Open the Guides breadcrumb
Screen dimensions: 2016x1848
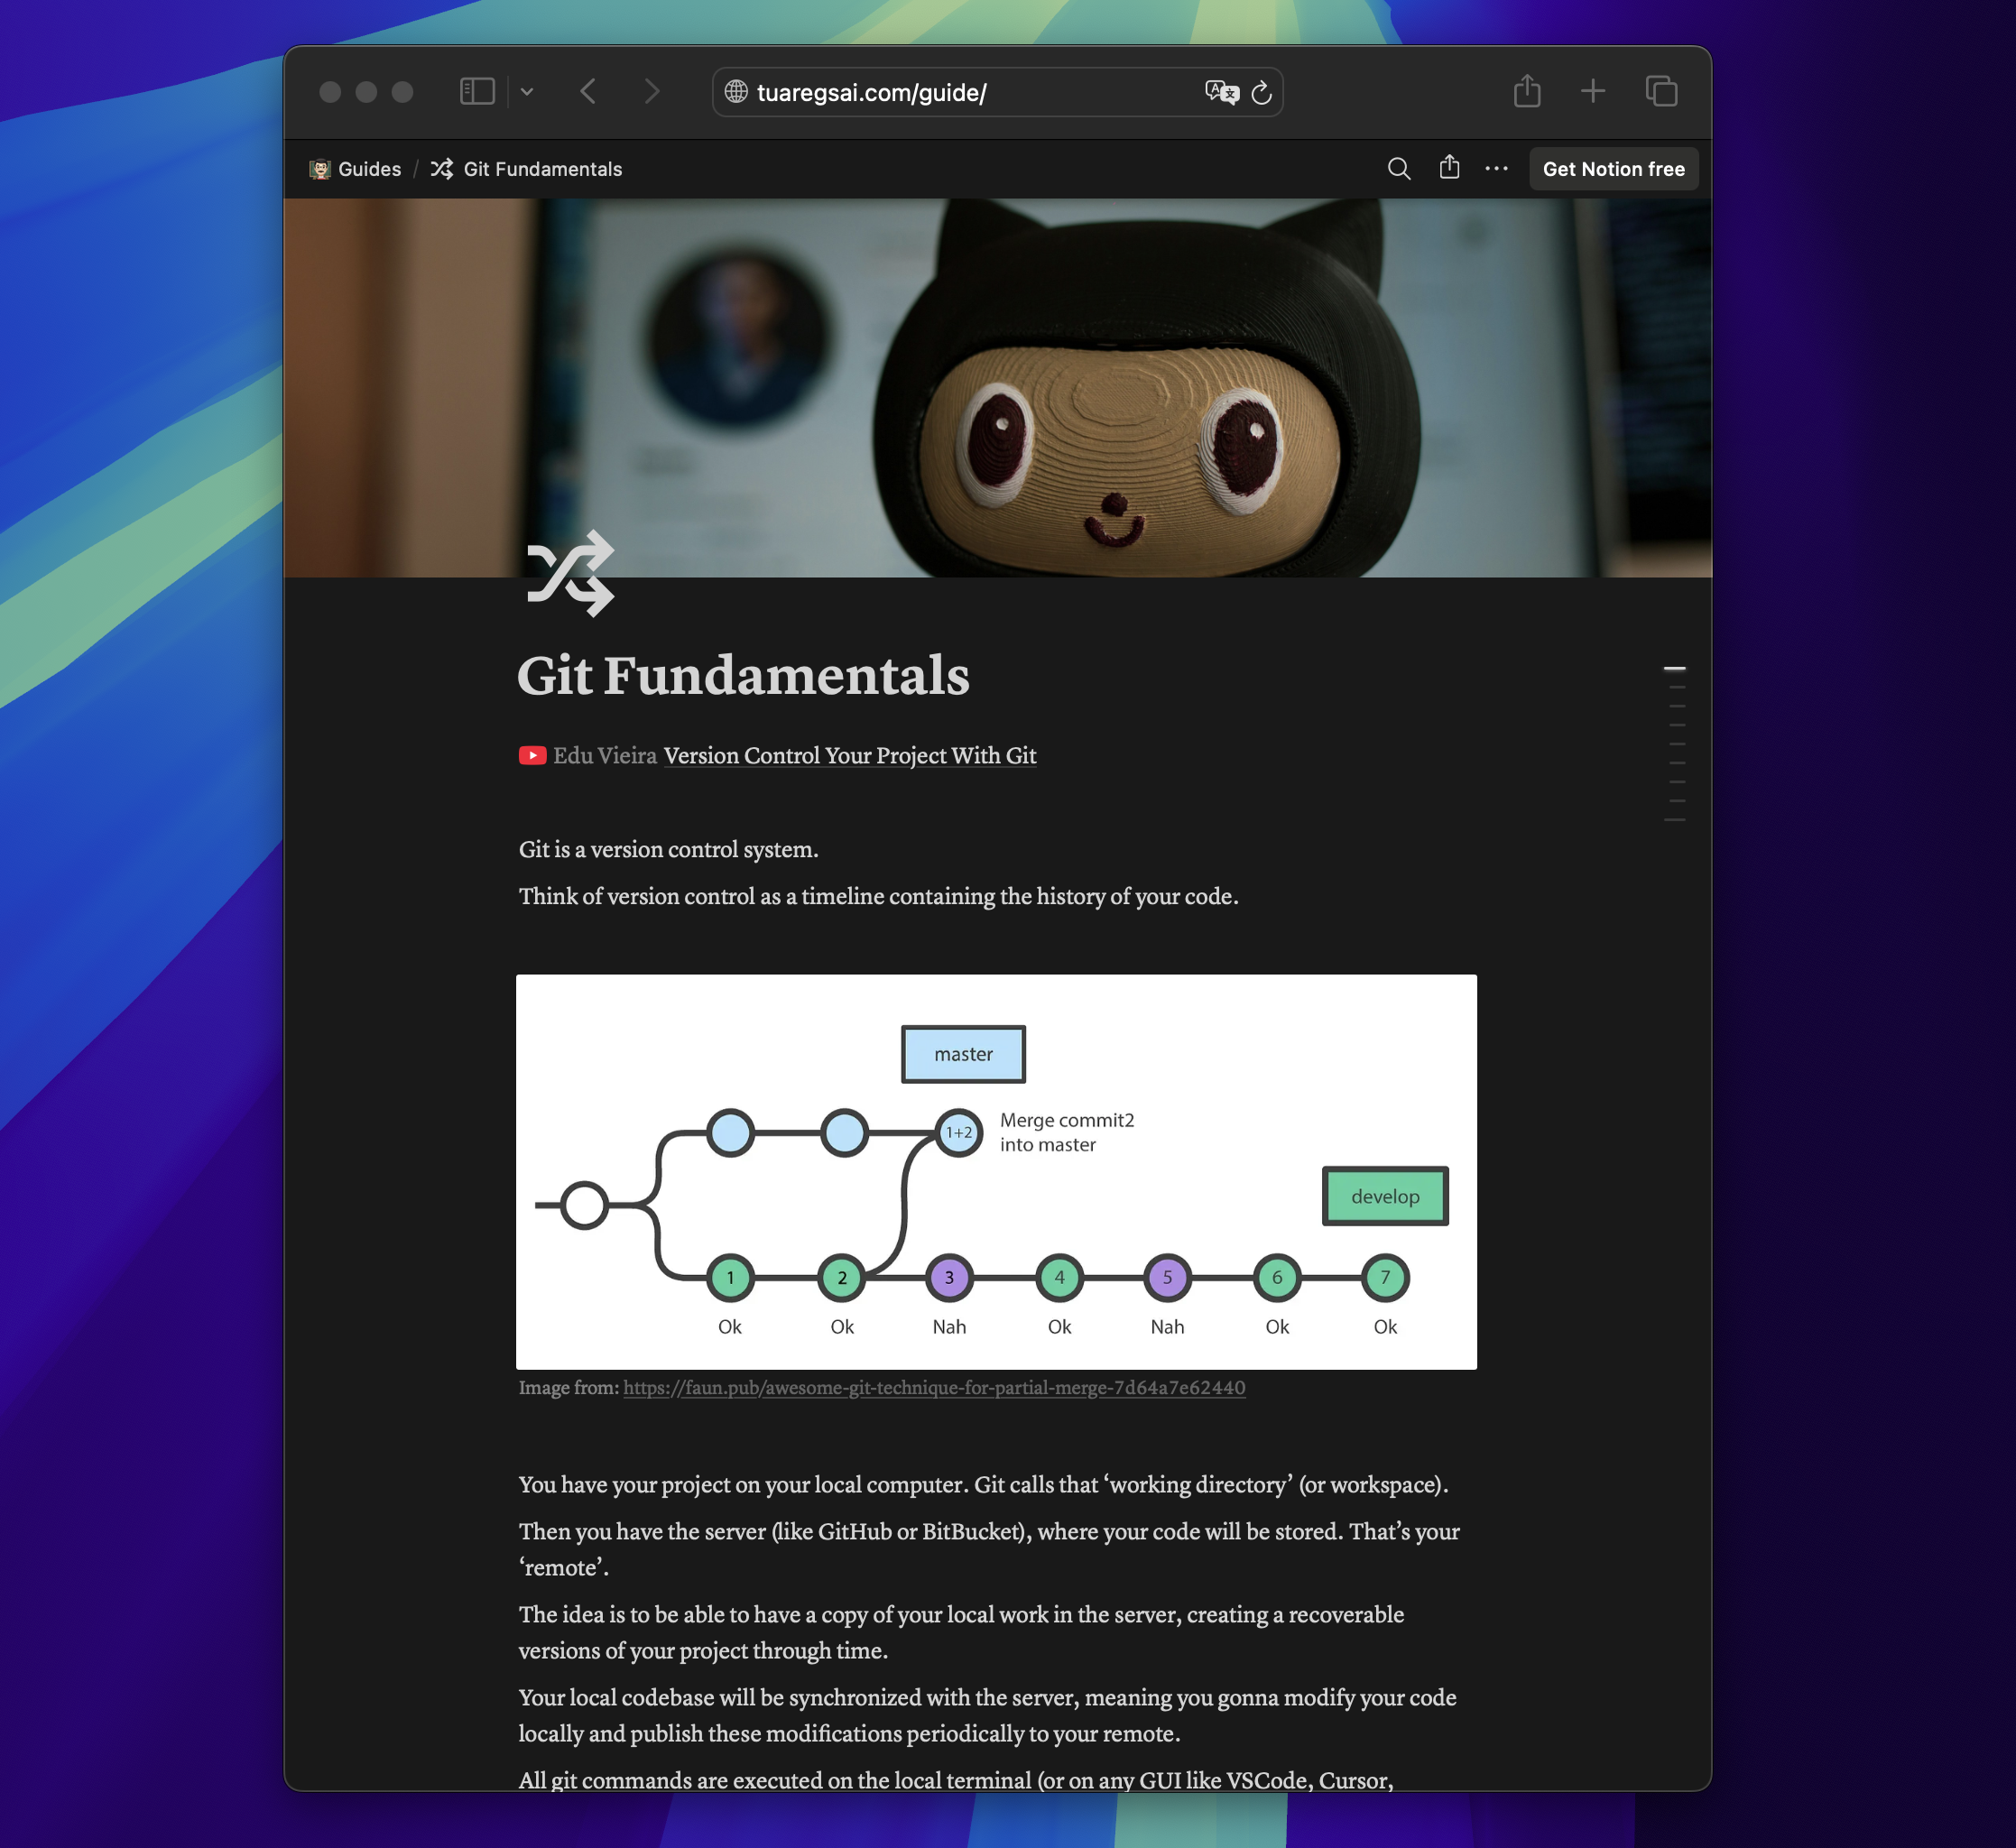(355, 169)
